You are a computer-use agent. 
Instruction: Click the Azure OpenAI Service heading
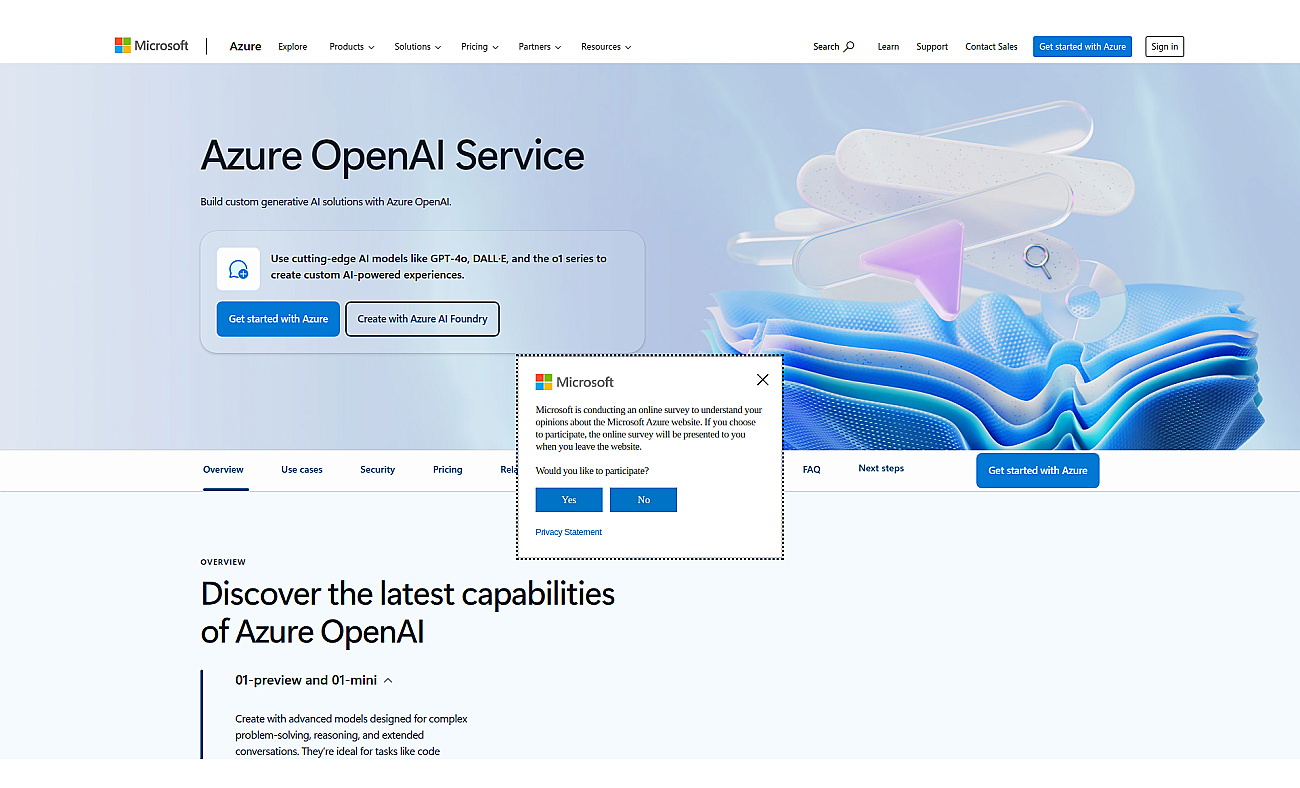click(x=392, y=156)
